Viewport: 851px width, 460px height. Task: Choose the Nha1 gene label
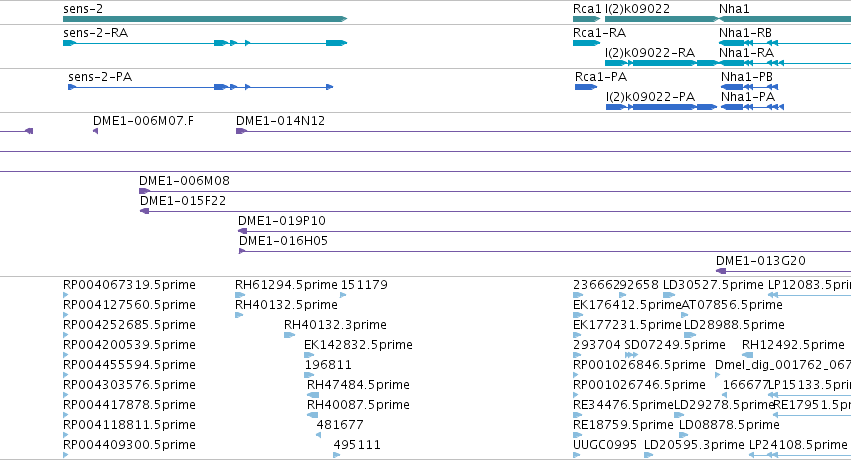(x=734, y=9)
